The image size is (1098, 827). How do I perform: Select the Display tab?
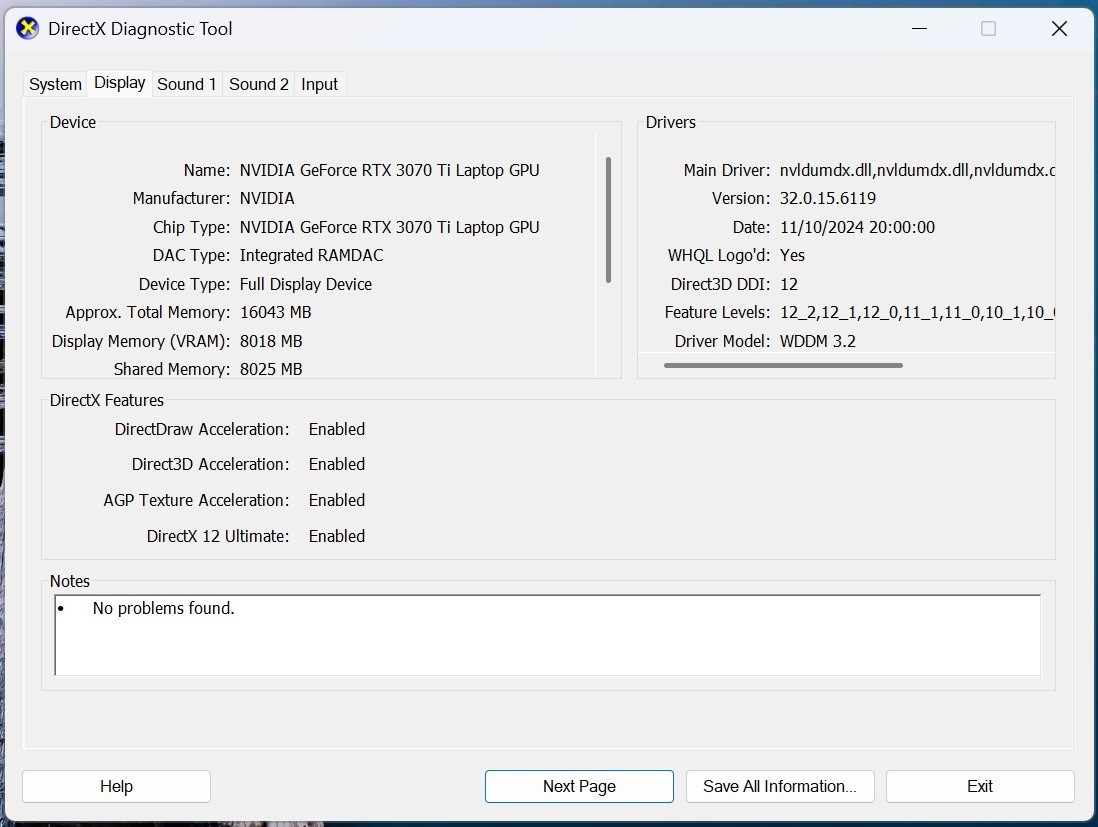coord(120,83)
